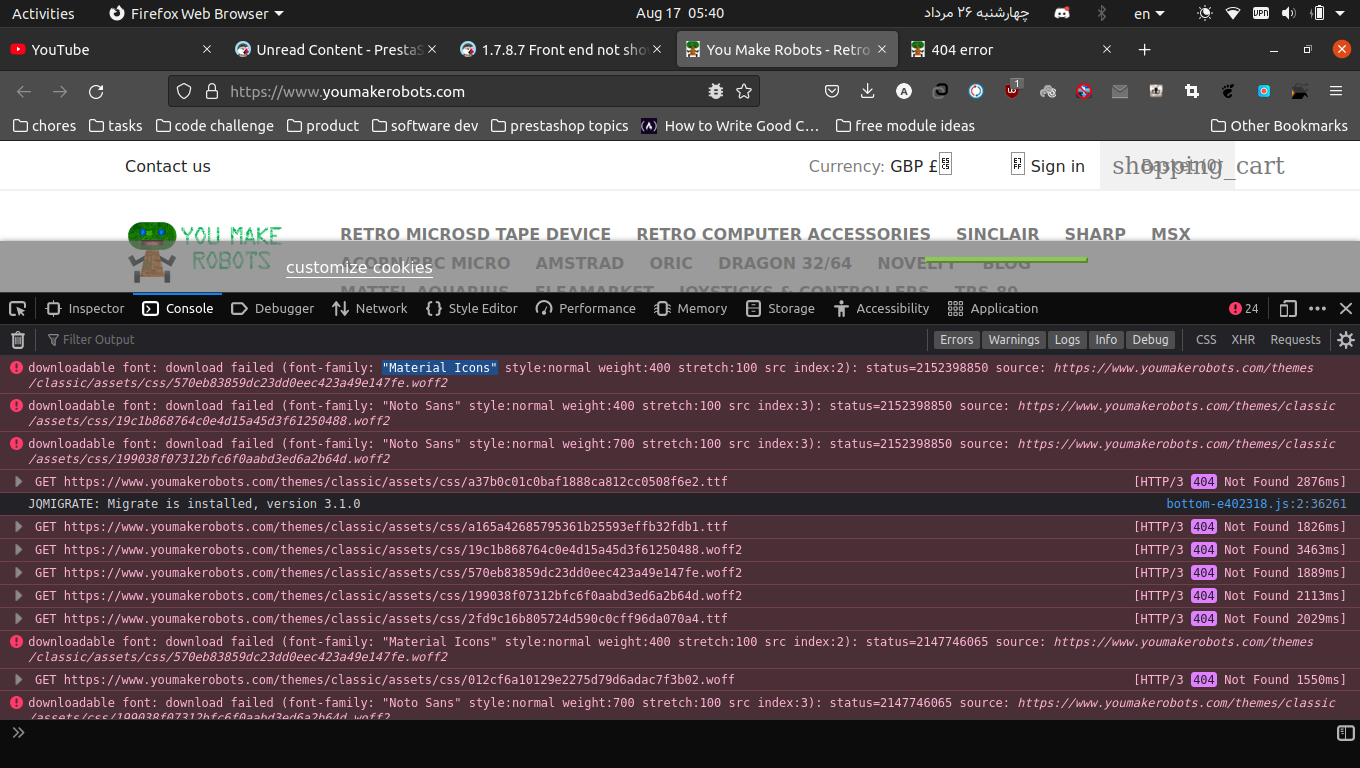1360x768 pixels.
Task: Open the DevTools three-dot options menu
Action: (x=1318, y=308)
